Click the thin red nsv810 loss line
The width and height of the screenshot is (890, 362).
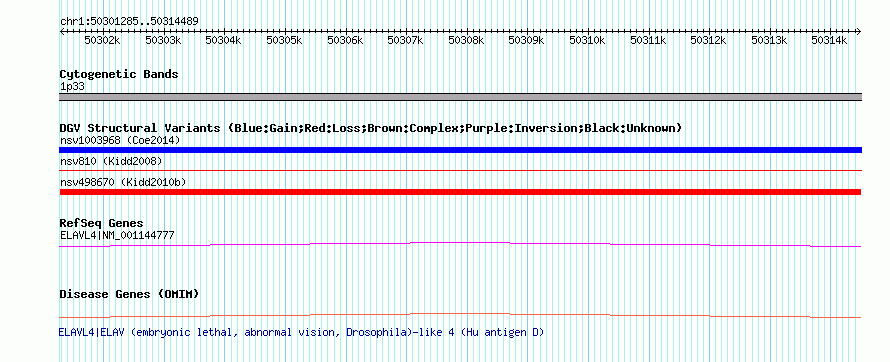[x=460, y=170]
